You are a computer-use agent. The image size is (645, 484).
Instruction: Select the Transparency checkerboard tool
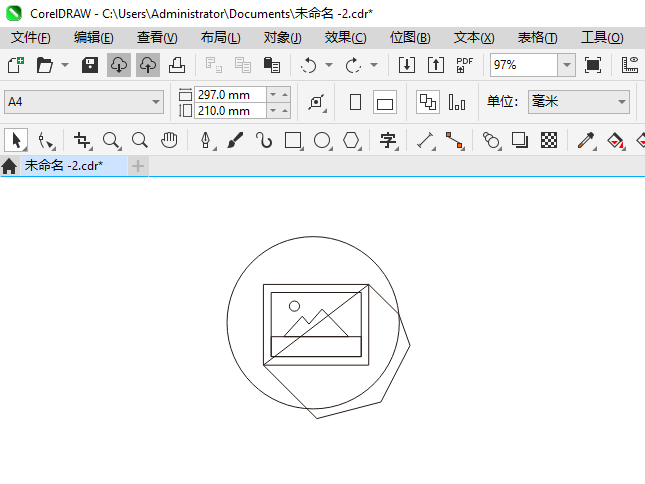coord(549,141)
